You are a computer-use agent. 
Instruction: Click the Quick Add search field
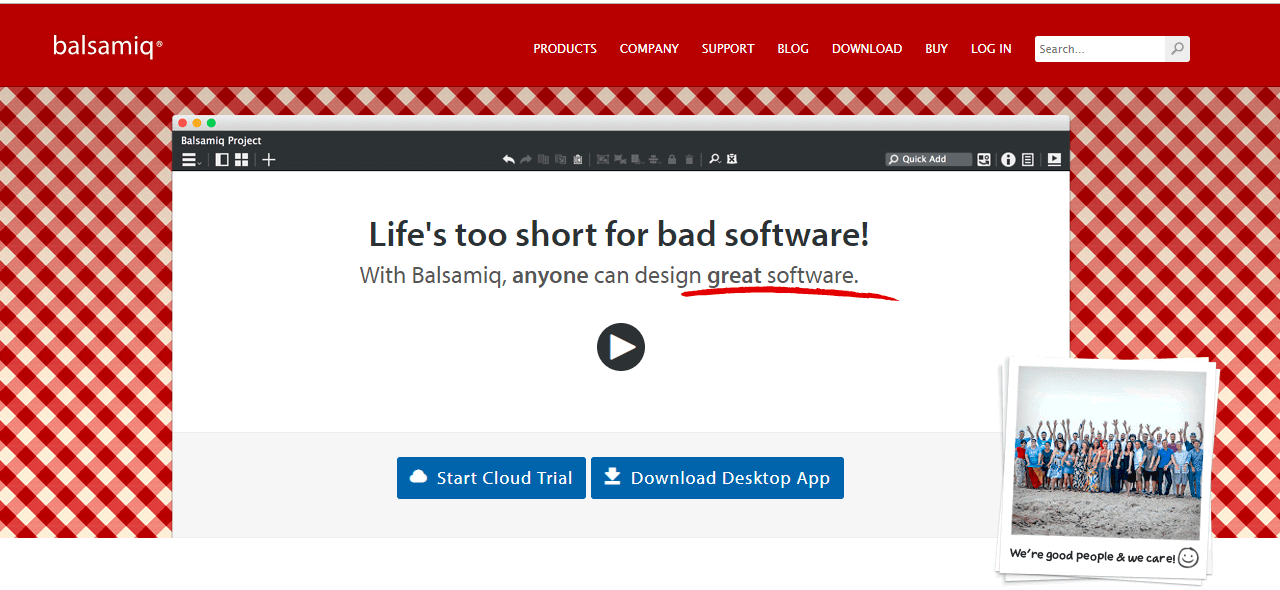point(929,159)
